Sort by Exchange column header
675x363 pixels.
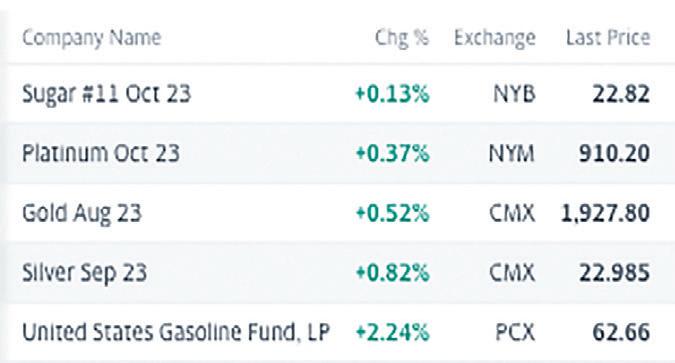[x=495, y=38]
